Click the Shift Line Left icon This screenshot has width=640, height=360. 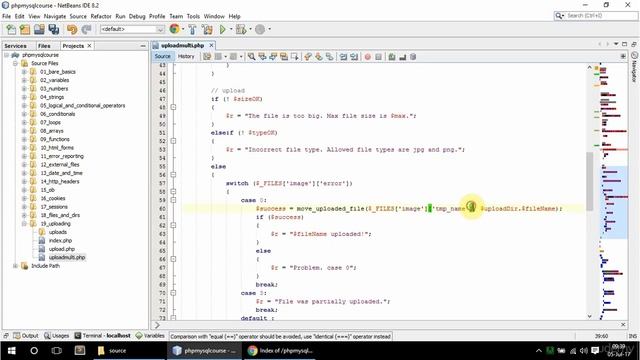coord(343,57)
